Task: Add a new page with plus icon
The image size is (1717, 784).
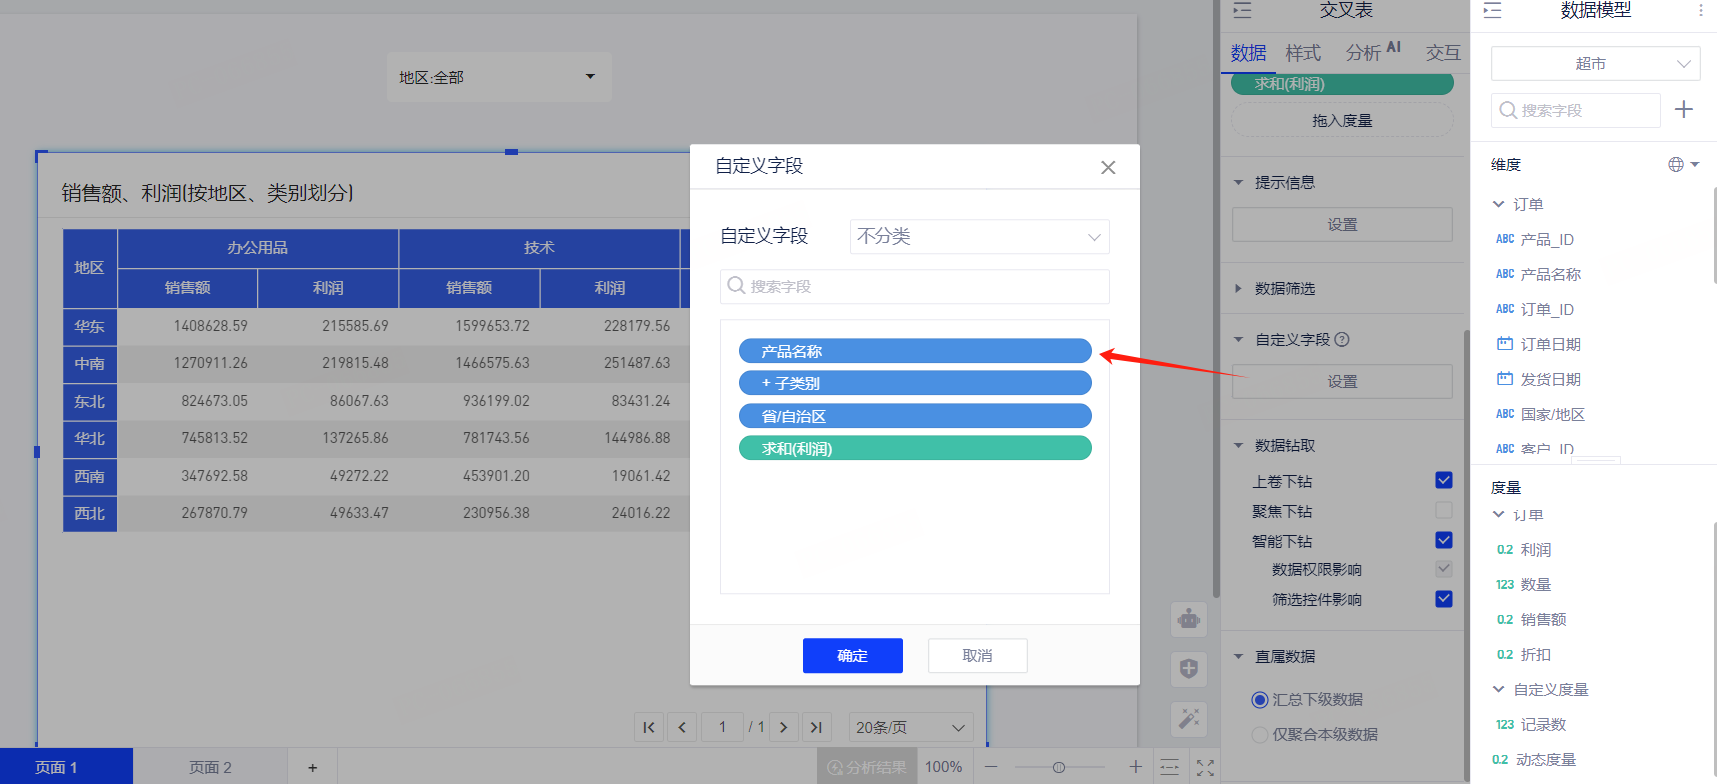Action: (313, 768)
